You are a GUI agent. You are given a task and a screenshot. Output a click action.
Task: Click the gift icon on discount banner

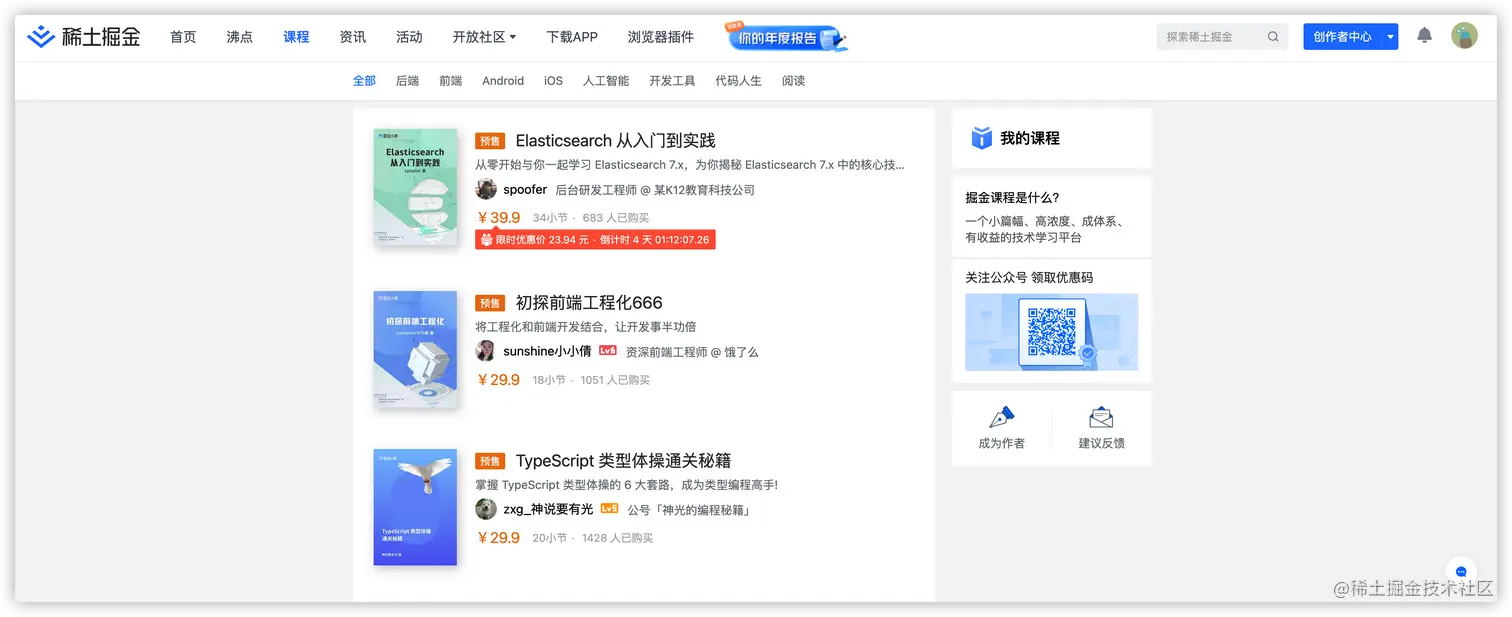[487, 240]
